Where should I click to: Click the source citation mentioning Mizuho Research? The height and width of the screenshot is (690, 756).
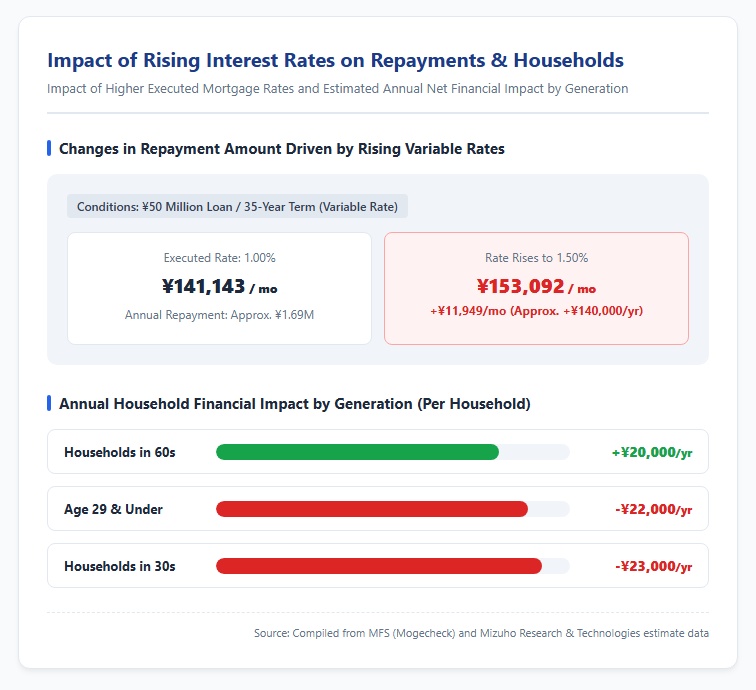click(481, 633)
